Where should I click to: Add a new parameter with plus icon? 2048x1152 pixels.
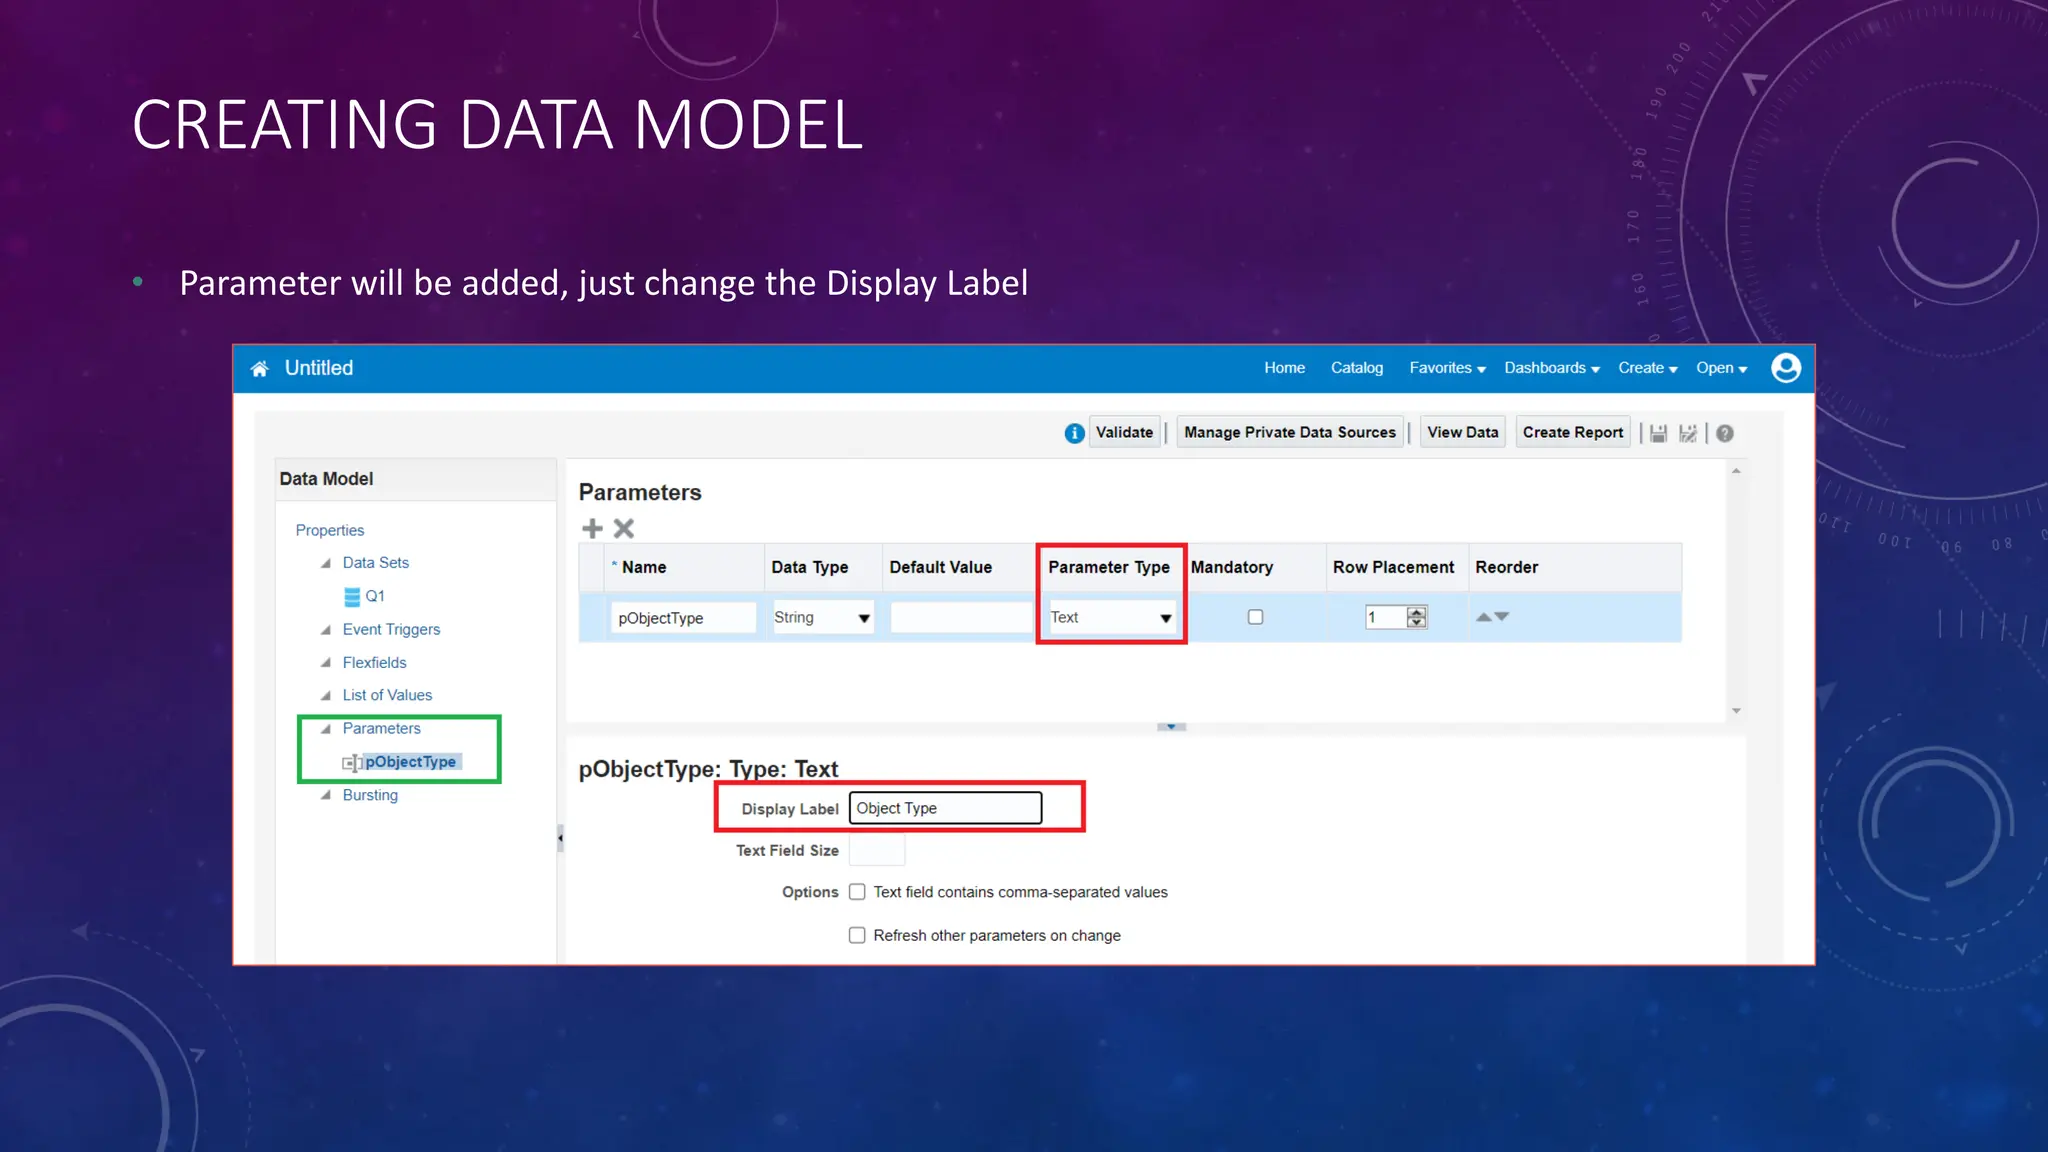592,528
